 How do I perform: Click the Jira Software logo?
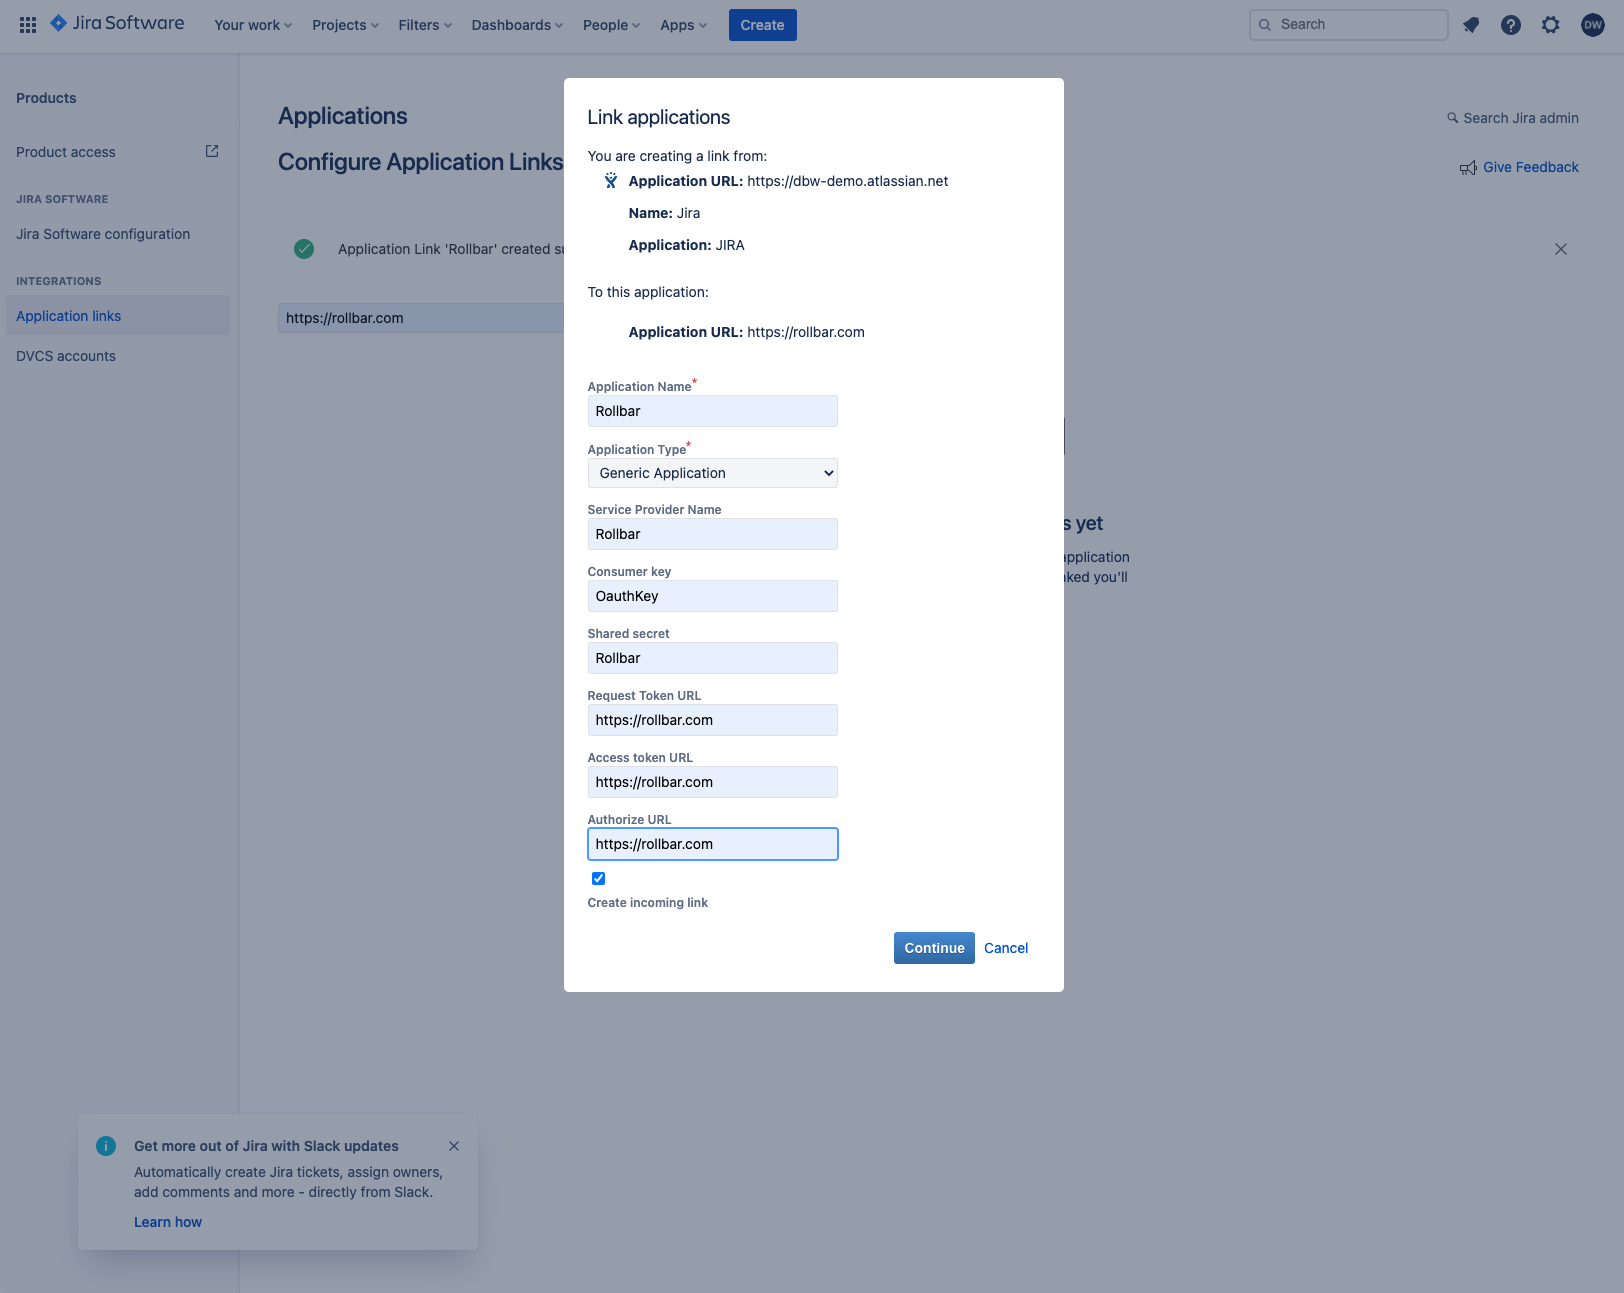[118, 24]
